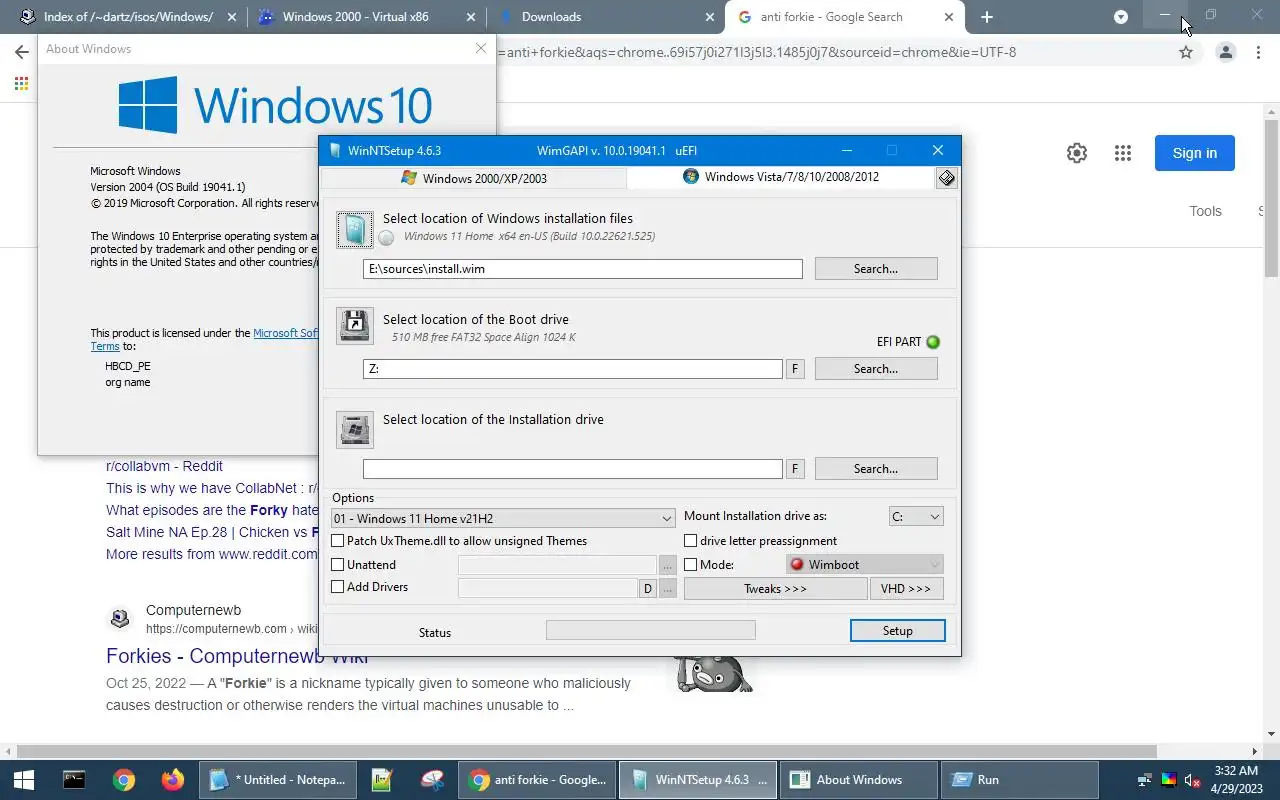Click the muted volume tray icon

(1192, 780)
